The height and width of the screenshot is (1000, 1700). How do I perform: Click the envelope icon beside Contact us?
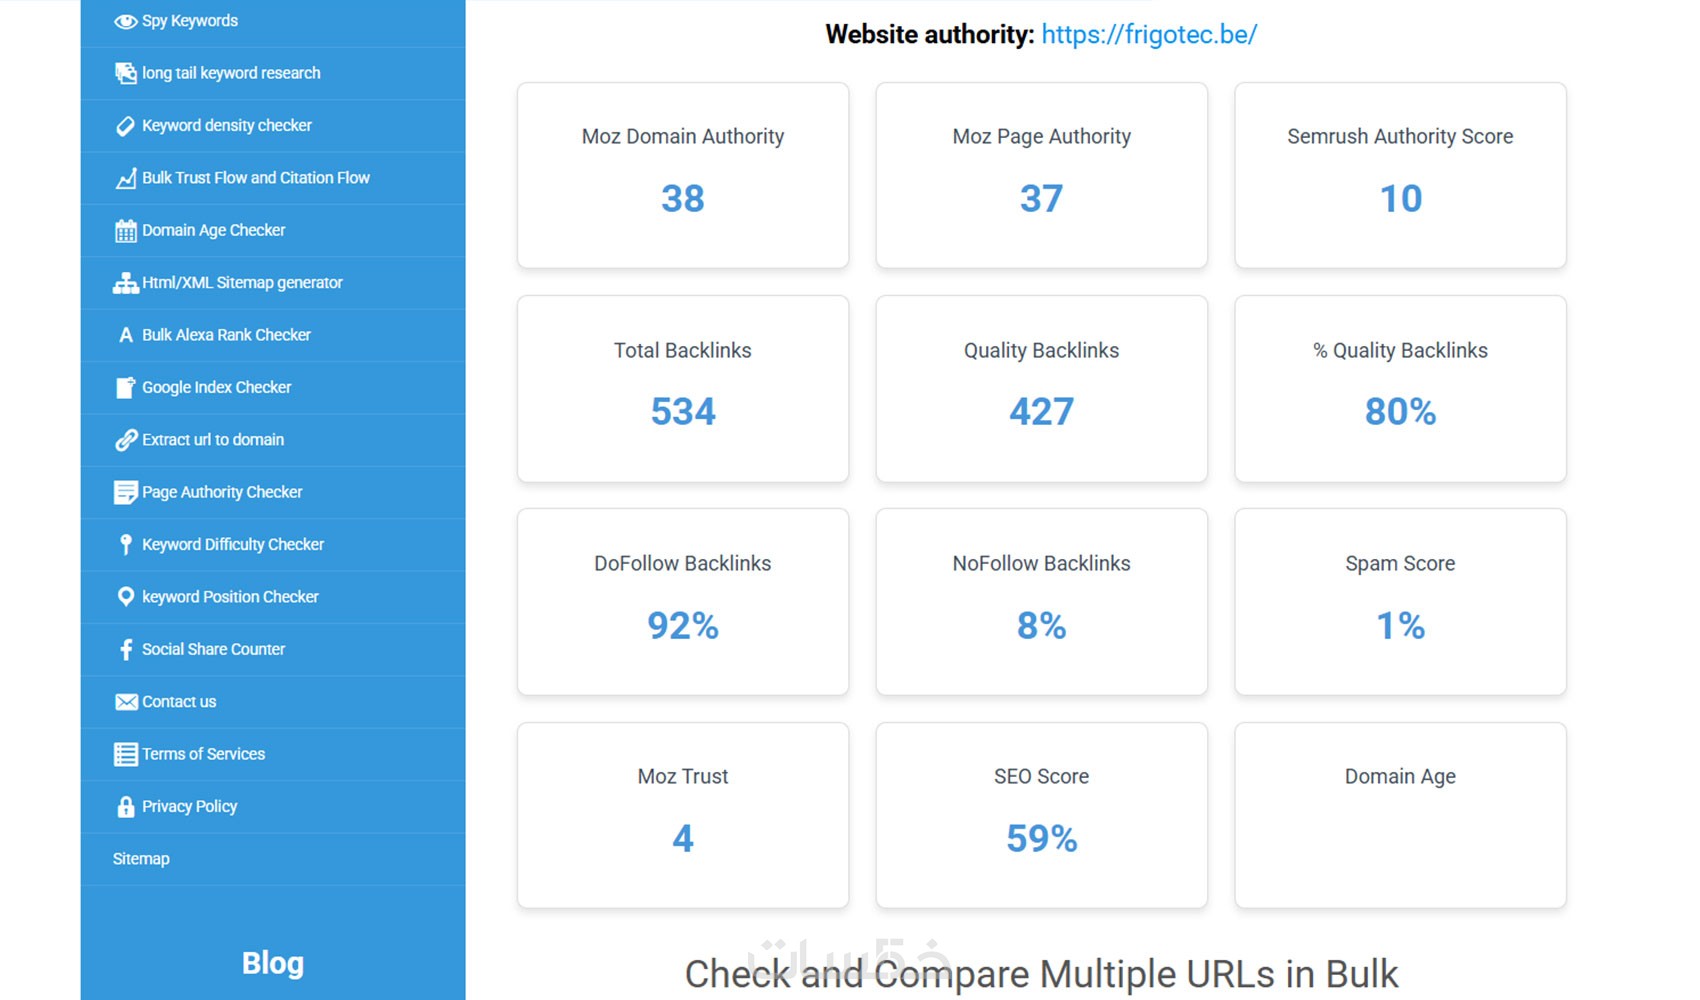pos(125,702)
